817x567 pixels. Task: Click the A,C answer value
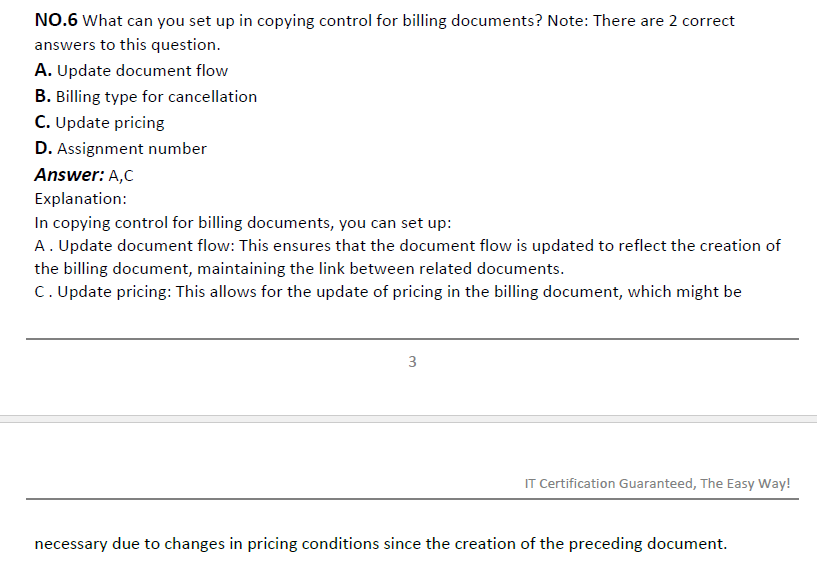coord(121,176)
